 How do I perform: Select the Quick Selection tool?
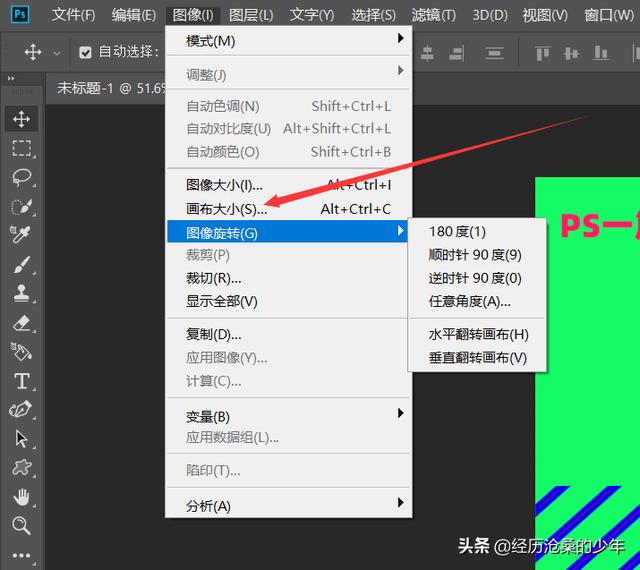click(x=21, y=207)
